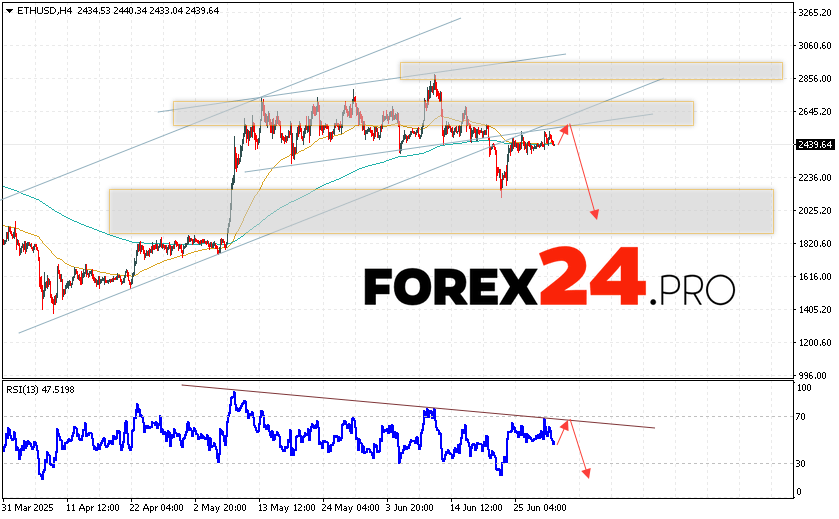This screenshot has height=519, width=839.
Task: Click the 2025.20 price axis label
Action: (x=814, y=211)
